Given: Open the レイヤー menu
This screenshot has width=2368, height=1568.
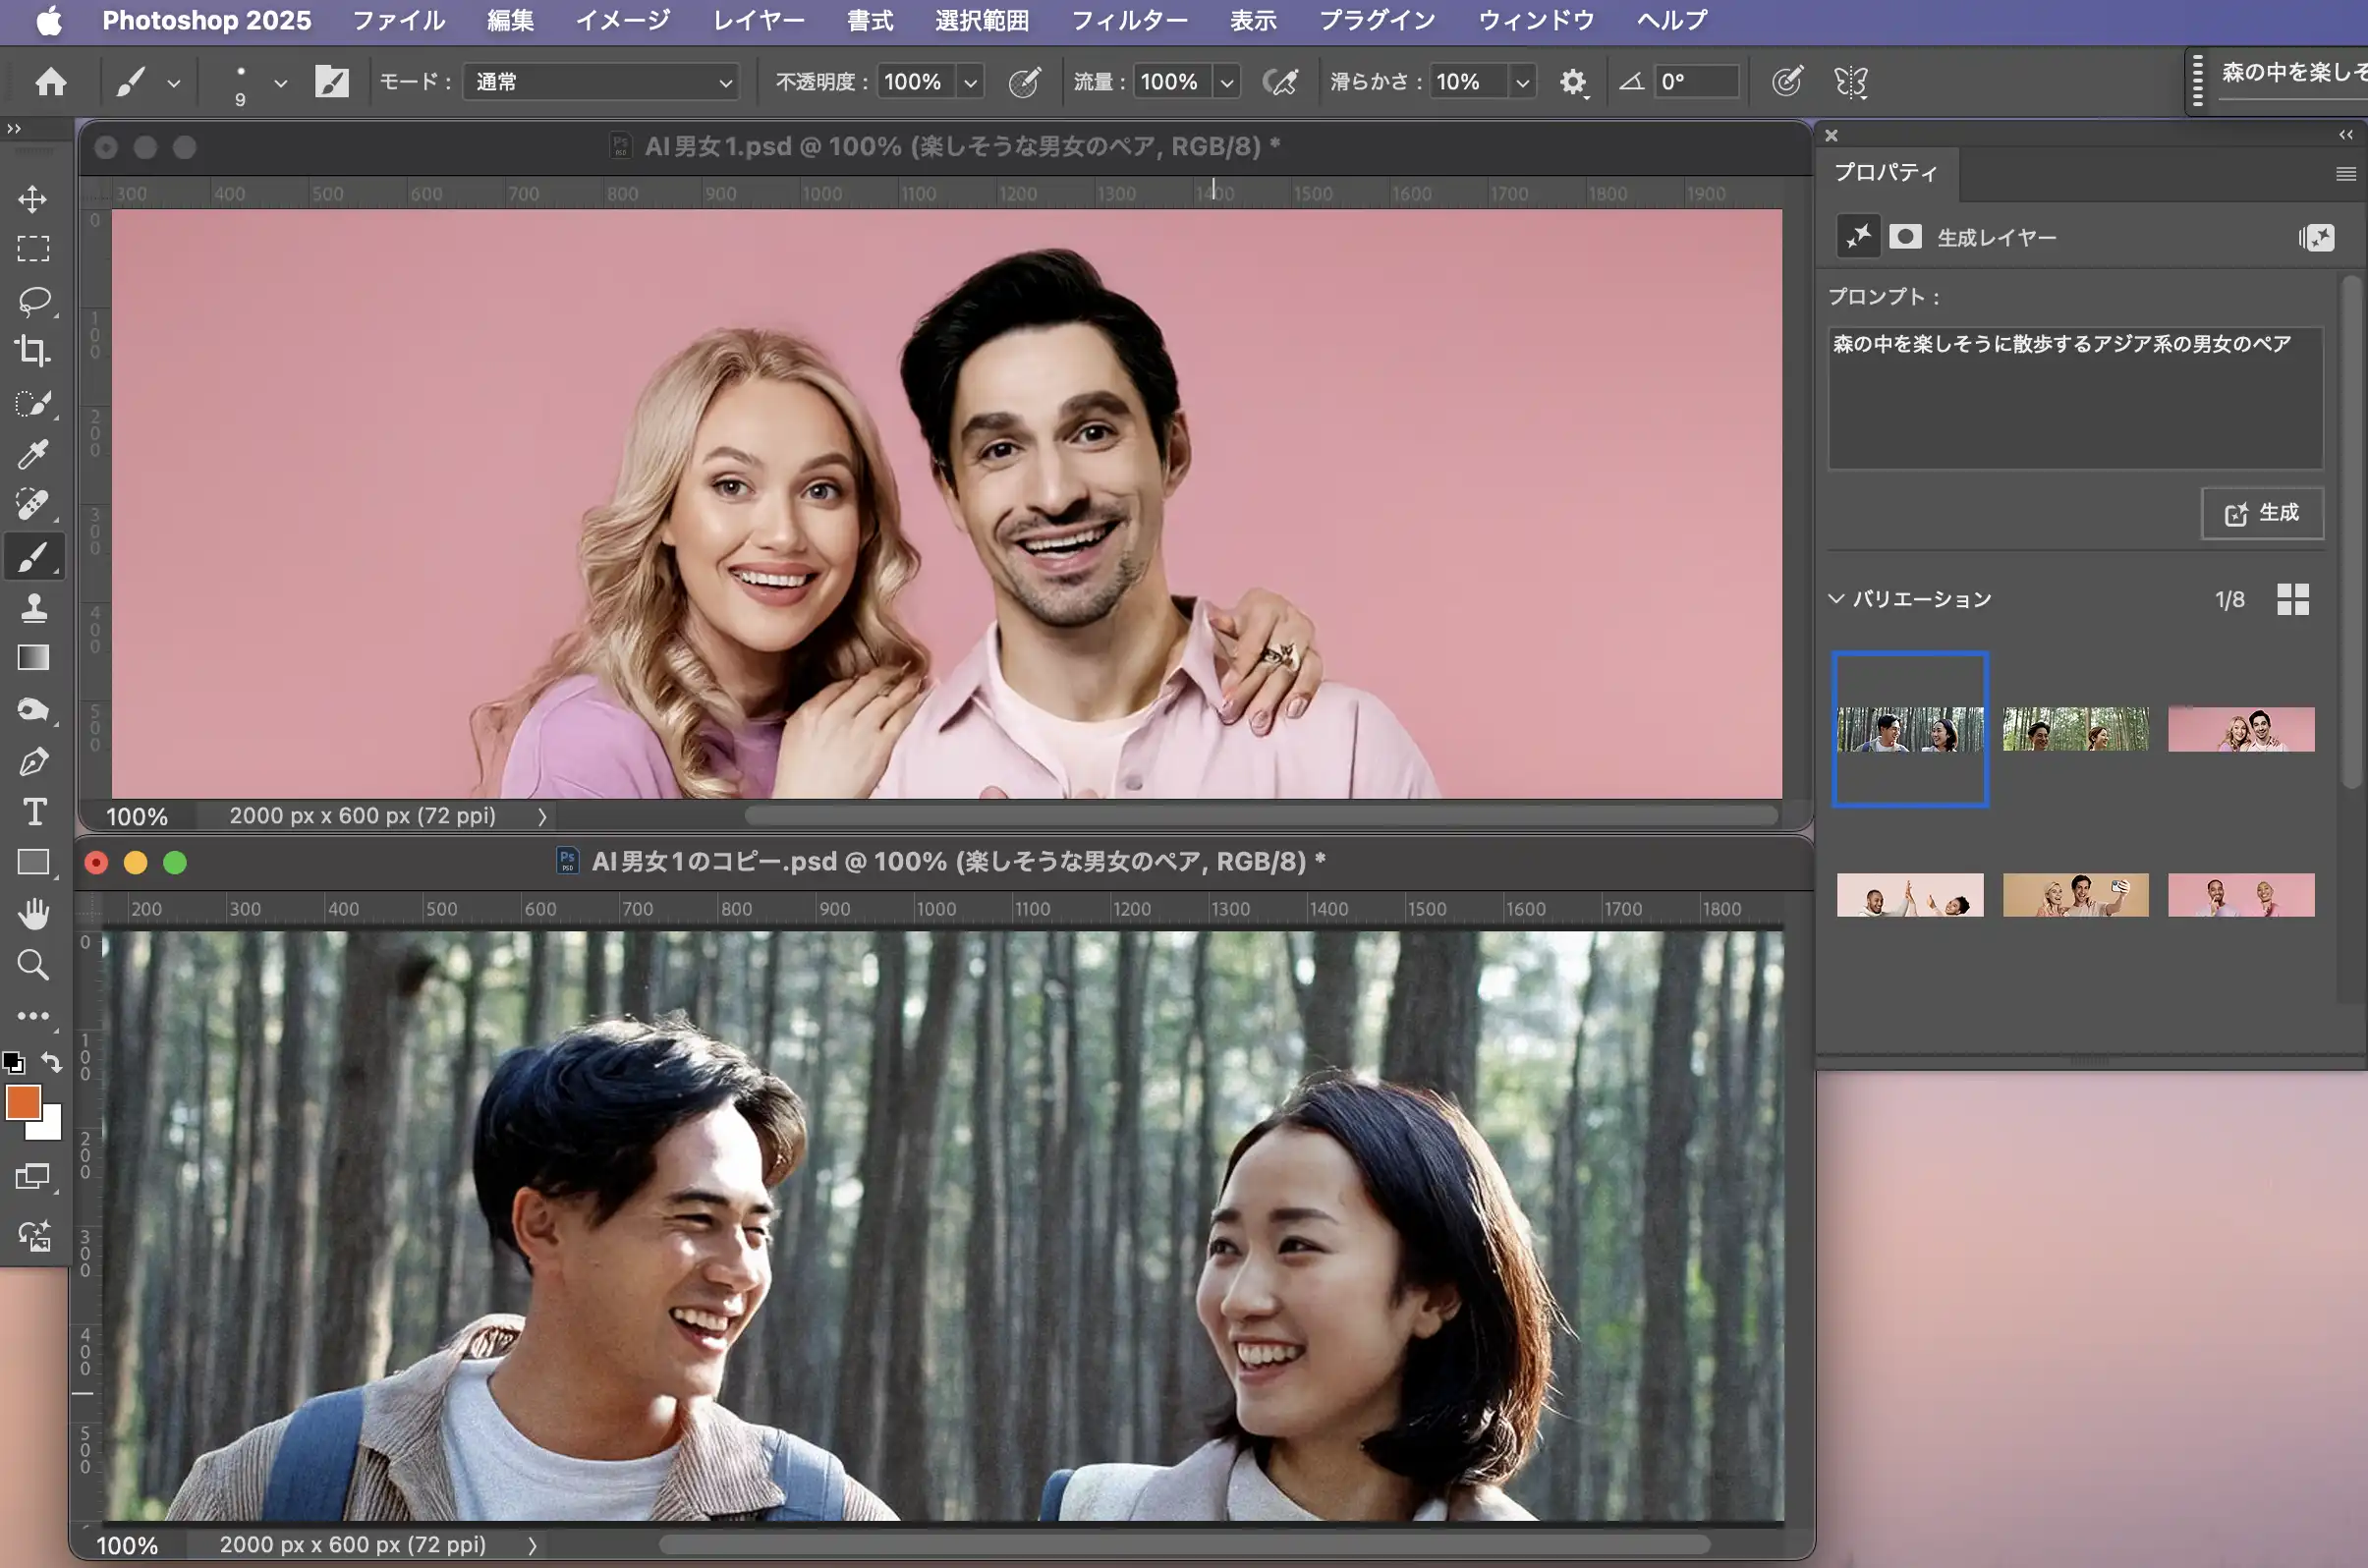Looking at the screenshot, I should (x=757, y=20).
